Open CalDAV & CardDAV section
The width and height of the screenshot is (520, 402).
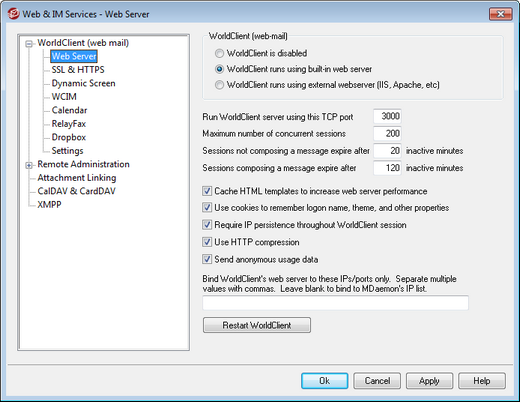(x=76, y=191)
